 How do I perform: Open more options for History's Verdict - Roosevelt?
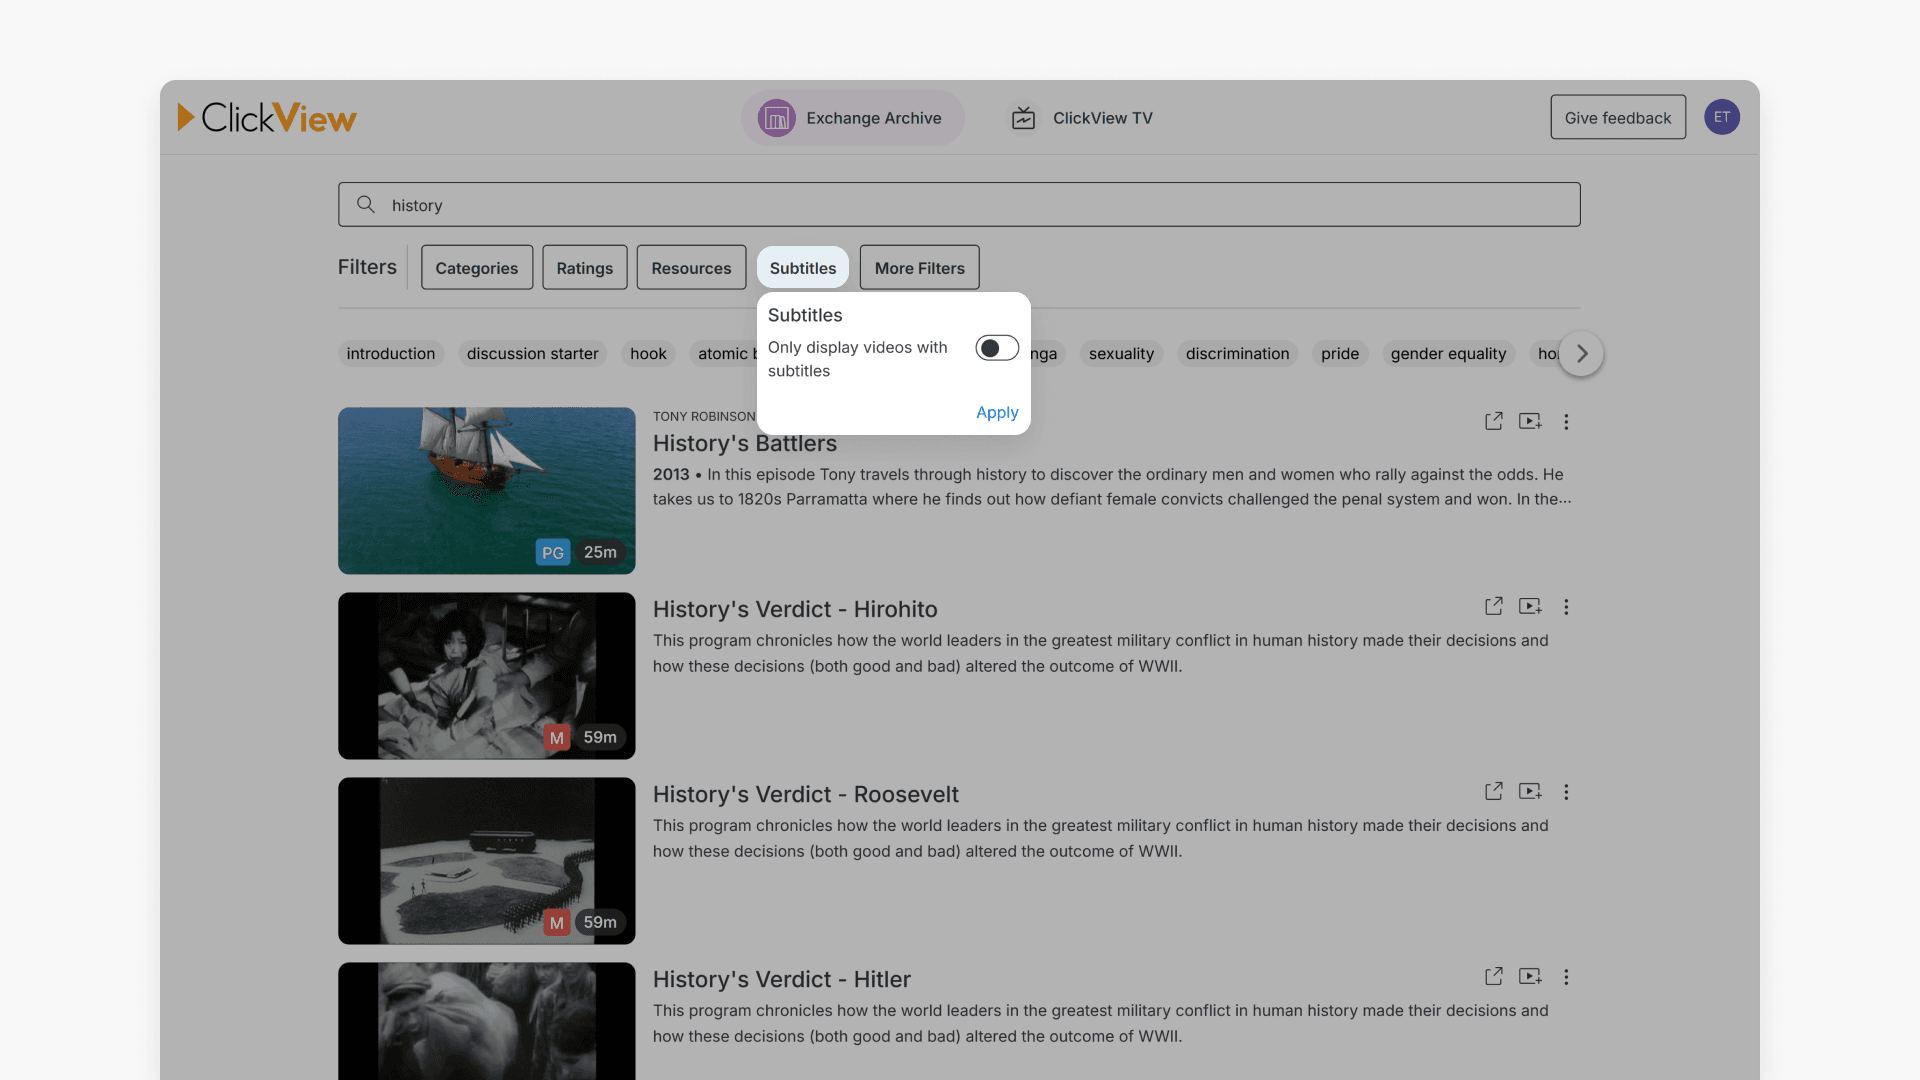click(x=1566, y=792)
